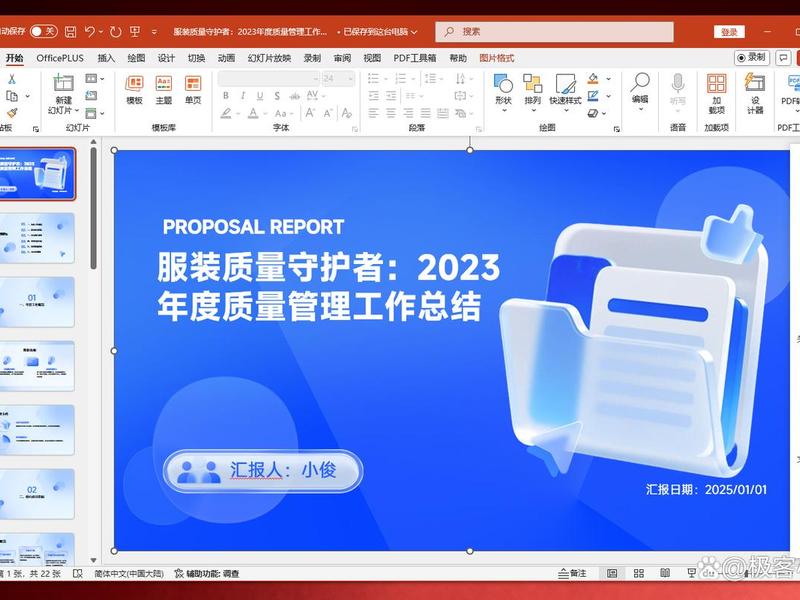Image resolution: width=800 pixels, height=600 pixels.
Task: Switch to Slide Sorter view icon
Action: point(639,573)
